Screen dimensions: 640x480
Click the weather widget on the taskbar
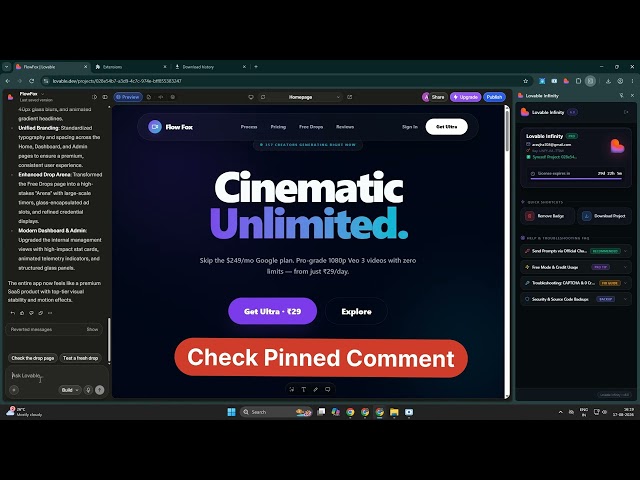pyautogui.click(x=24, y=412)
